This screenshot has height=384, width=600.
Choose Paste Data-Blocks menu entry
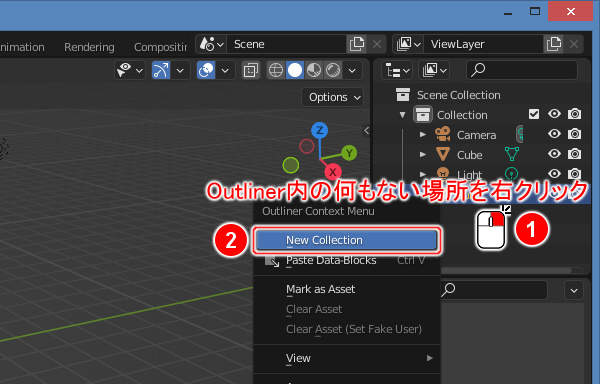346,260
